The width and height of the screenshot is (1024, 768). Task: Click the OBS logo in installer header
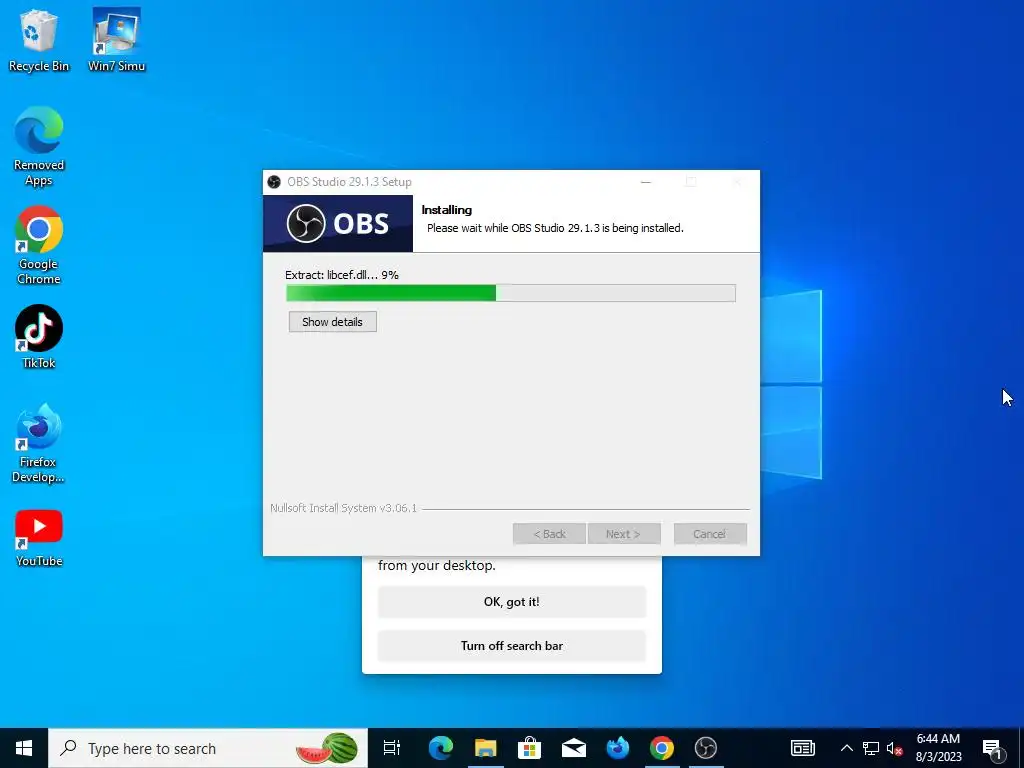[x=338, y=223]
